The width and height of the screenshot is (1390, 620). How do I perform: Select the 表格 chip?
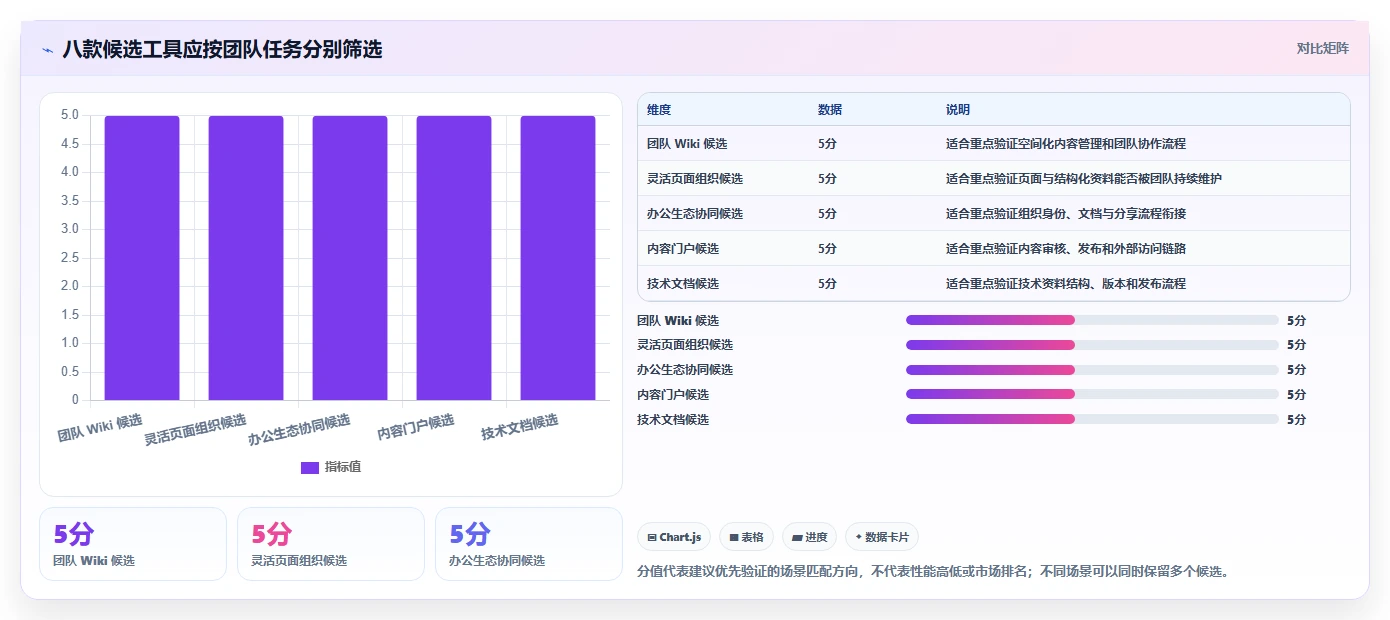click(746, 537)
